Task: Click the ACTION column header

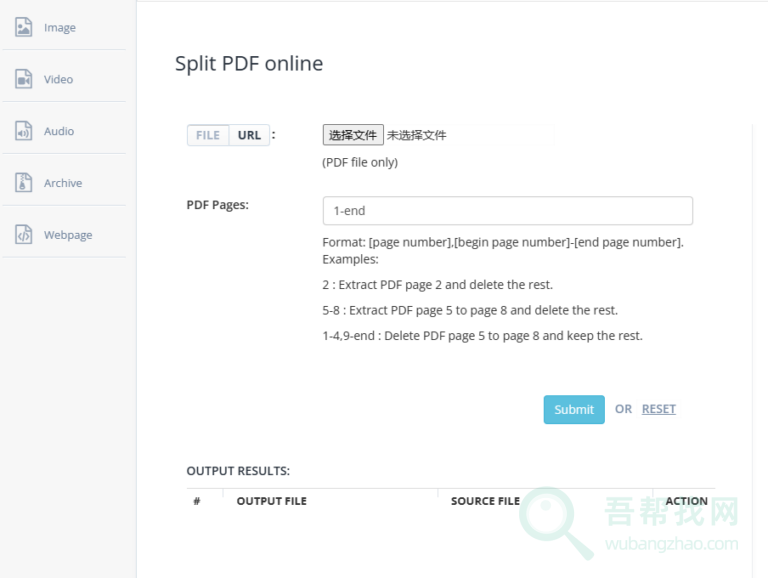Action: tap(686, 501)
